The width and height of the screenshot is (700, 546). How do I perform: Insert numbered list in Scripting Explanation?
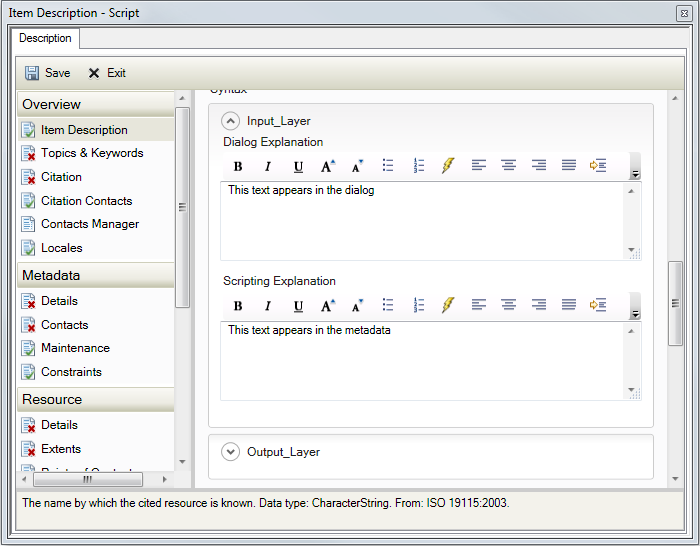[x=418, y=306]
